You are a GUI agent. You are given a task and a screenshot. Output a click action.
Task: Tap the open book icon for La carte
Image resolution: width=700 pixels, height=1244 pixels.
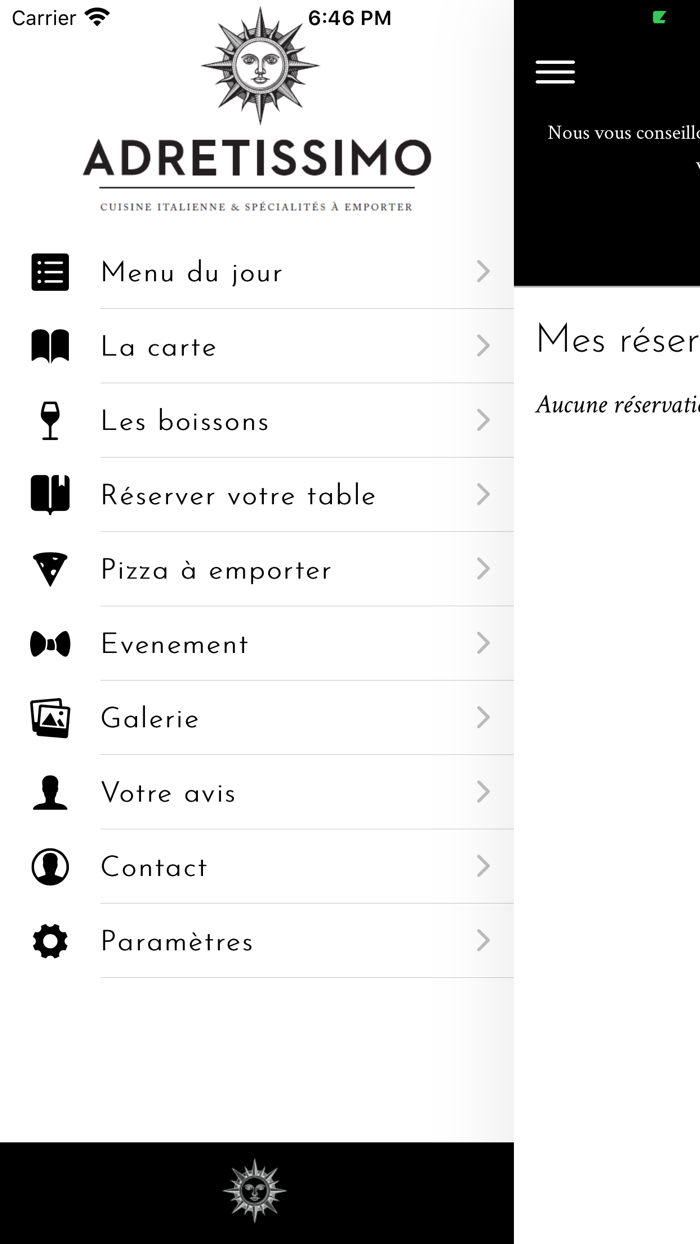click(50, 346)
